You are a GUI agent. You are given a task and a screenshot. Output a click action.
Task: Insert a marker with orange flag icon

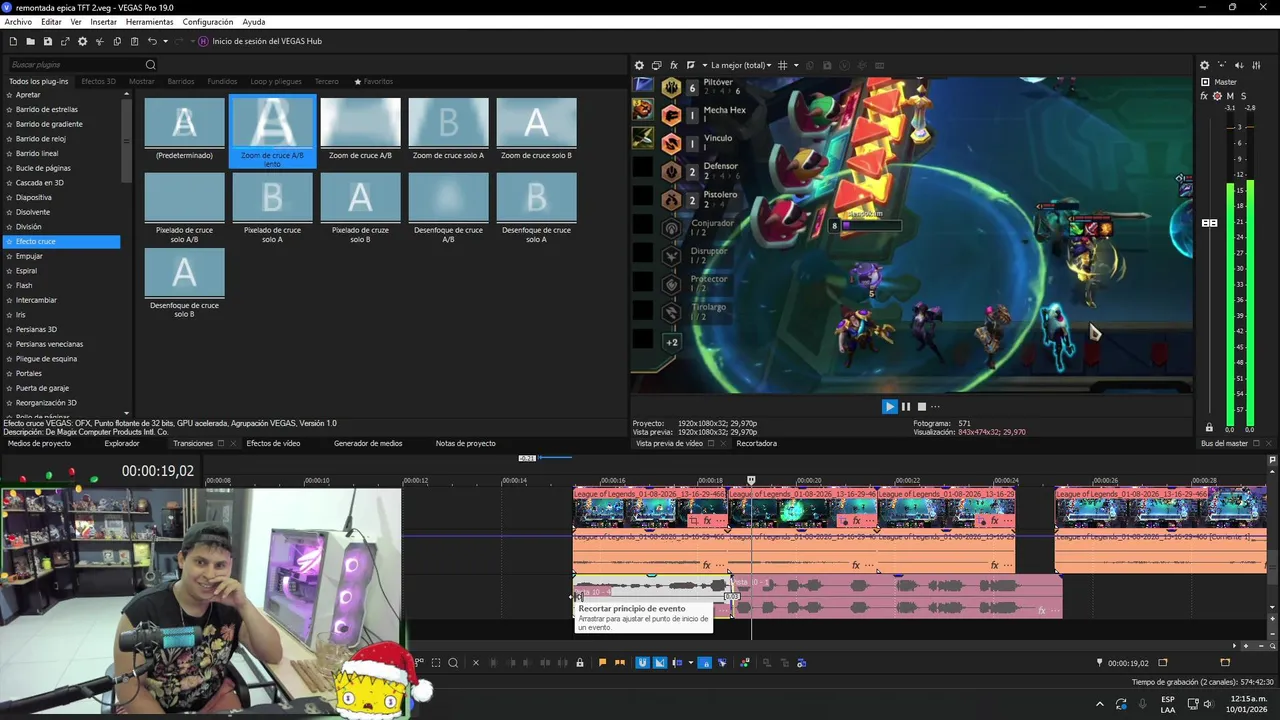[x=602, y=663]
